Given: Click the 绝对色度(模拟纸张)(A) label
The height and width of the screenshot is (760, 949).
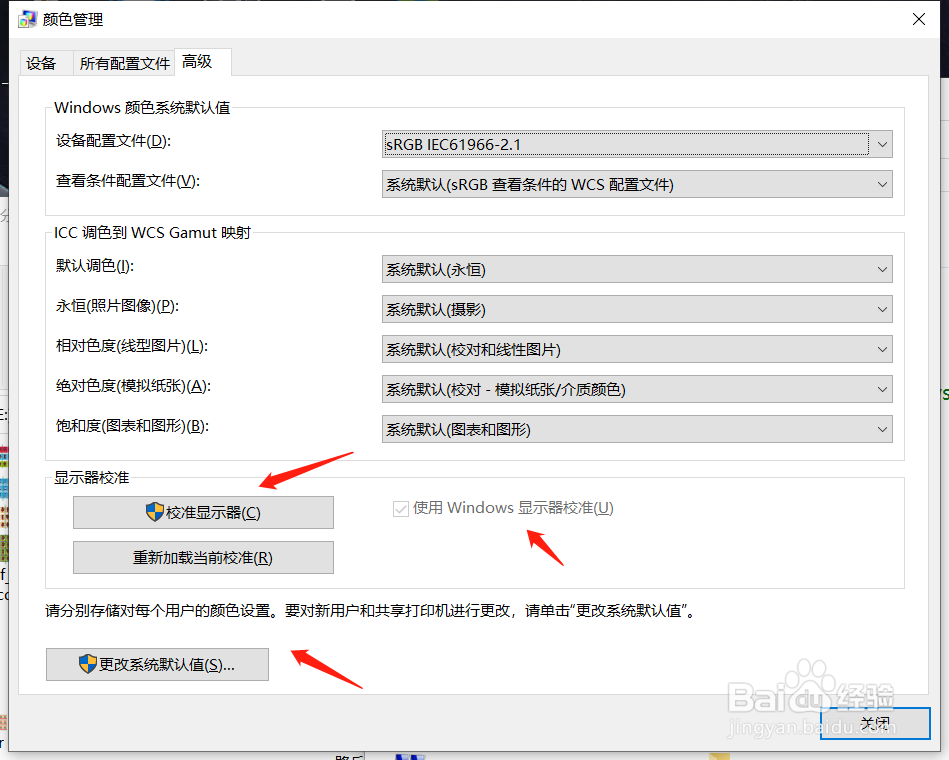Looking at the screenshot, I should point(133,386).
